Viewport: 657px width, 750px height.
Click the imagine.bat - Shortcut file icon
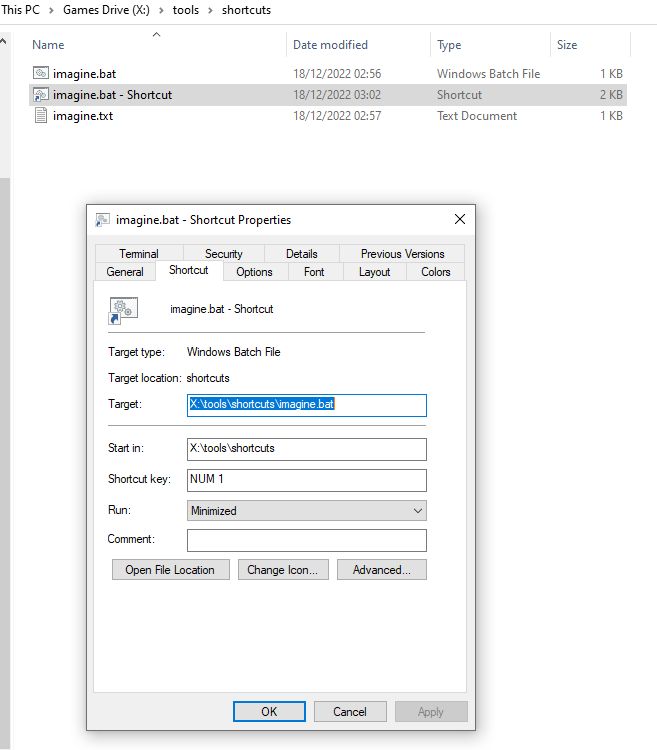point(41,94)
